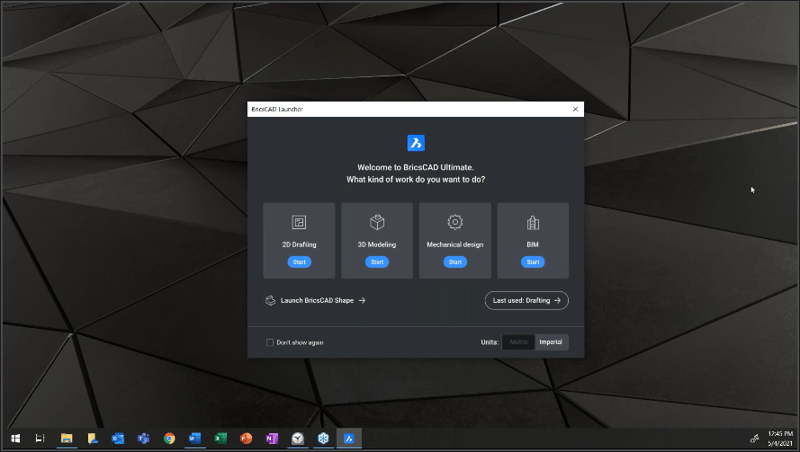
Task: Check the Don't show again box
Action: click(x=270, y=342)
